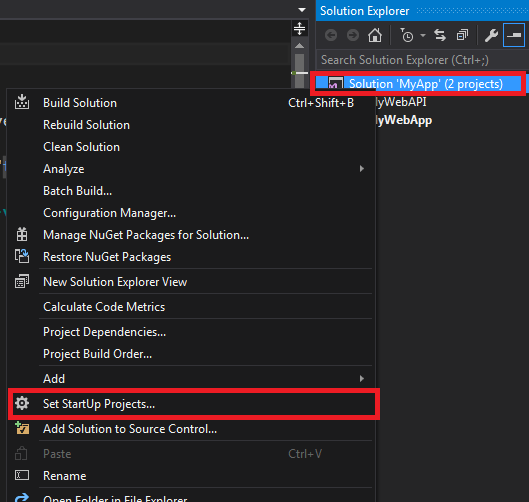529x502 pixels.
Task: Click the editor scrollbar up arrow
Action: (299, 46)
